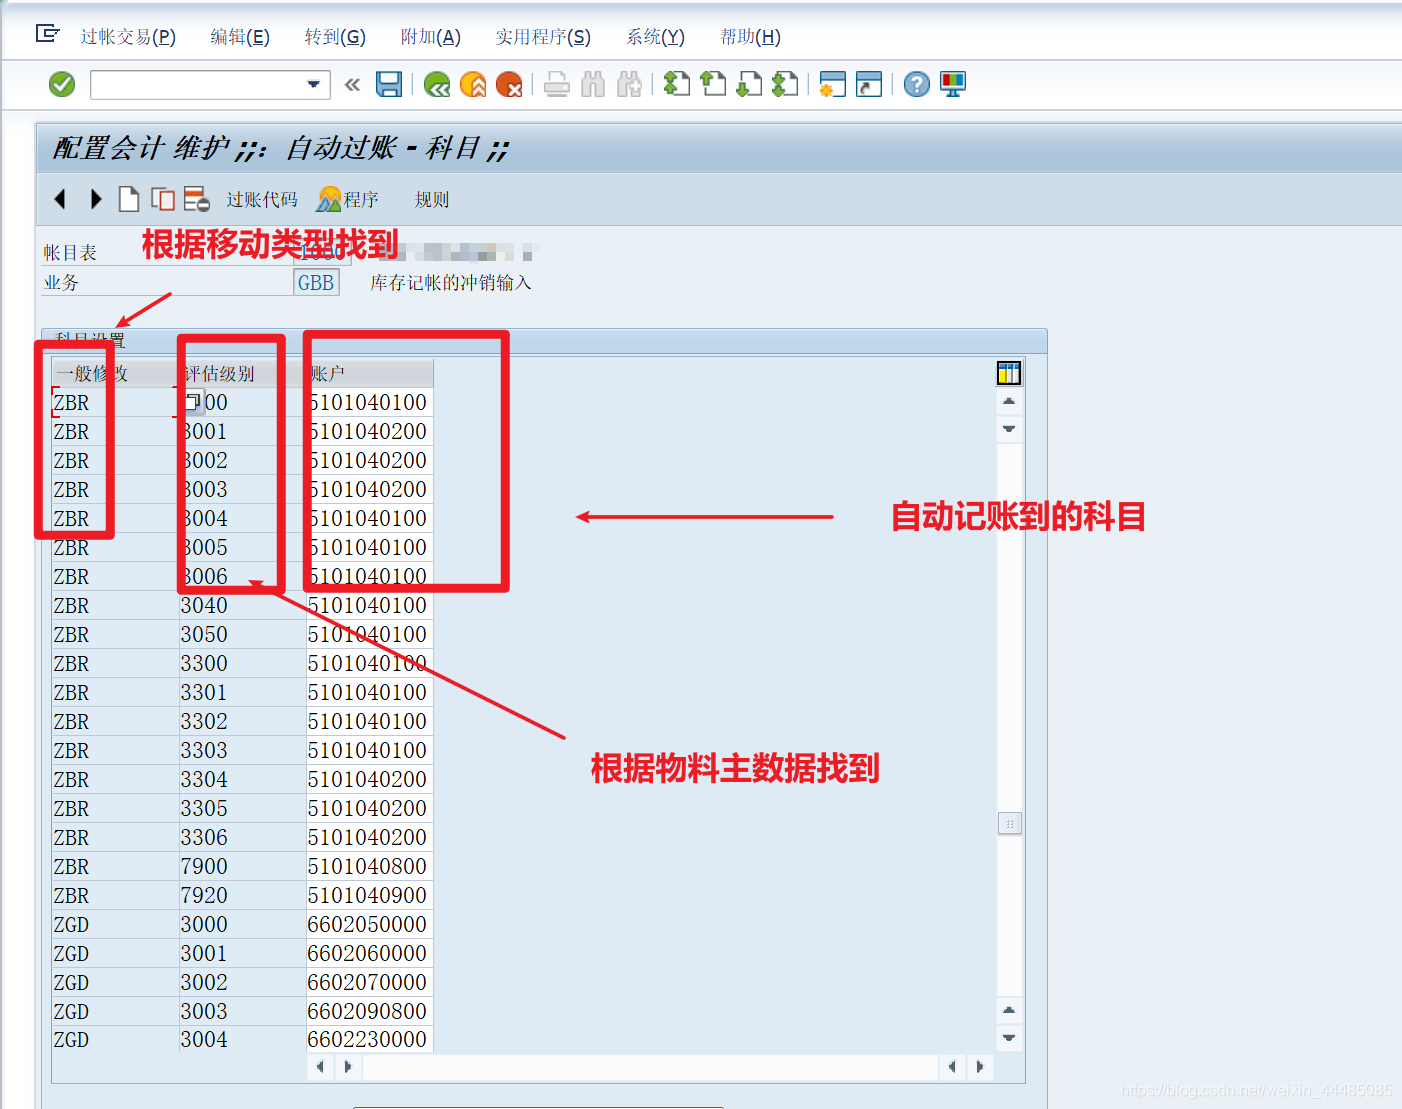Open the 附加(A) menu
1402x1109 pixels.
tap(431, 37)
